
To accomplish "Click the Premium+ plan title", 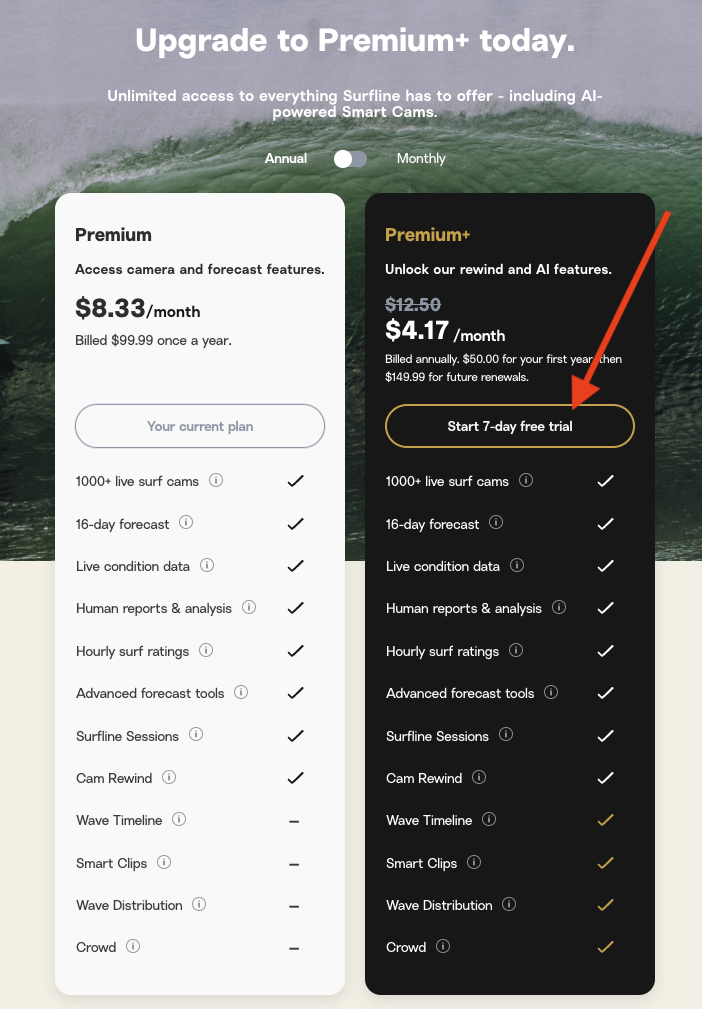I will [427, 235].
